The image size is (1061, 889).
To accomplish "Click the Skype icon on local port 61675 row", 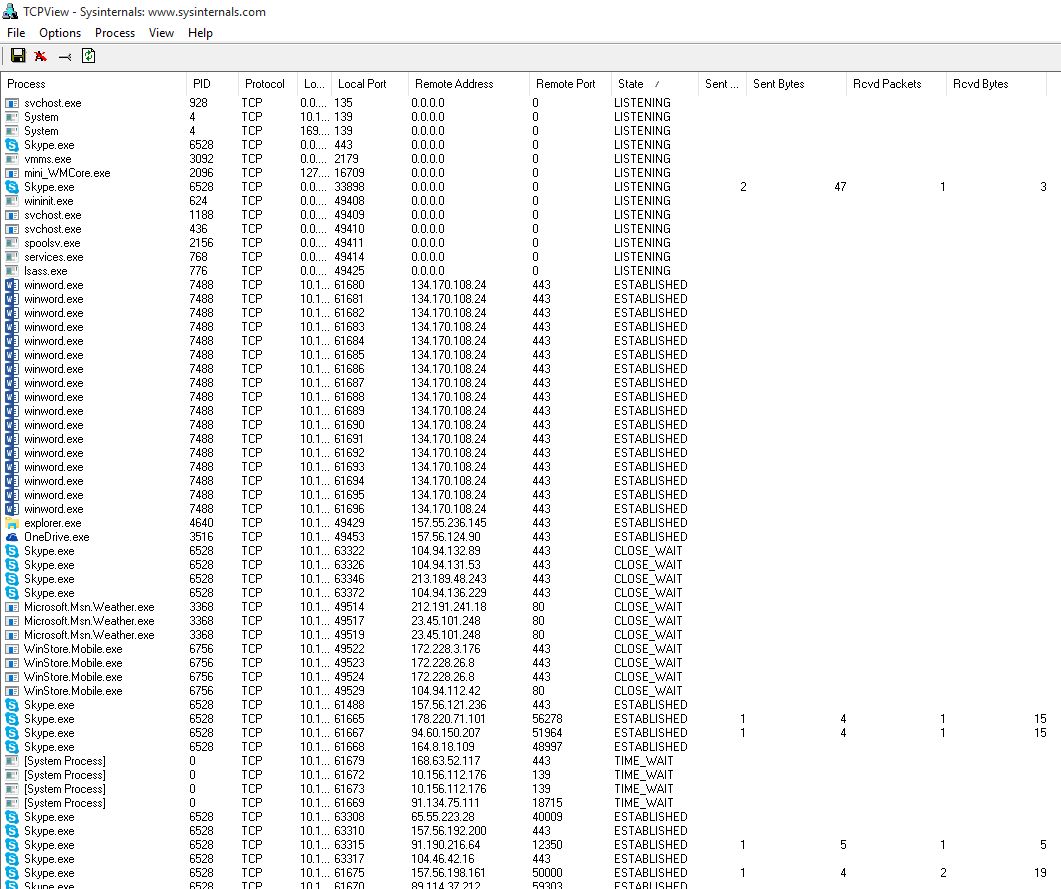I will (x=12, y=873).
